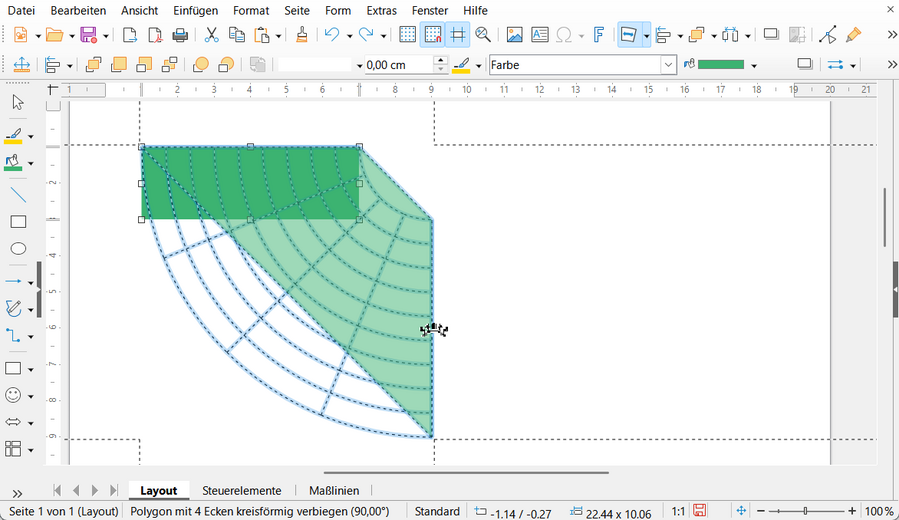This screenshot has width=899, height=520.
Task: Open the Farbe fill type dropdown
Action: [x=668, y=65]
